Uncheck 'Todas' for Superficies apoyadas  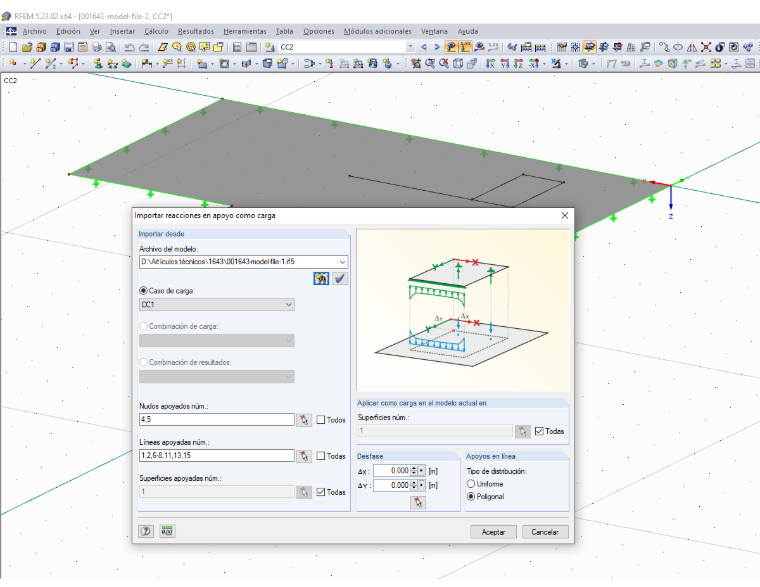321,492
